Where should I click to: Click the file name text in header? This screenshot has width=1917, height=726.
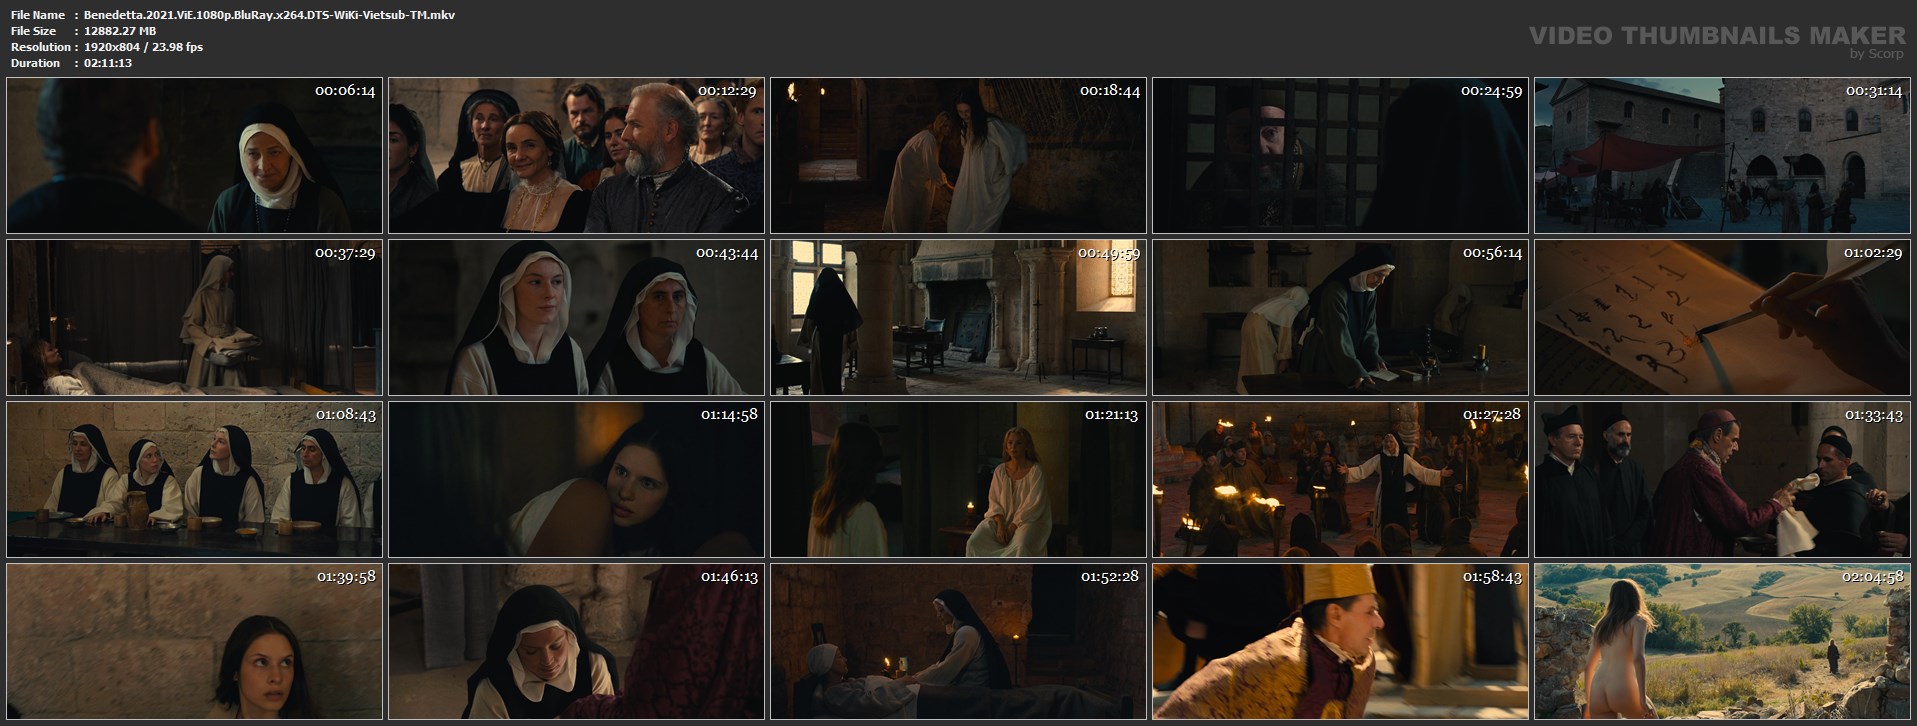point(269,15)
